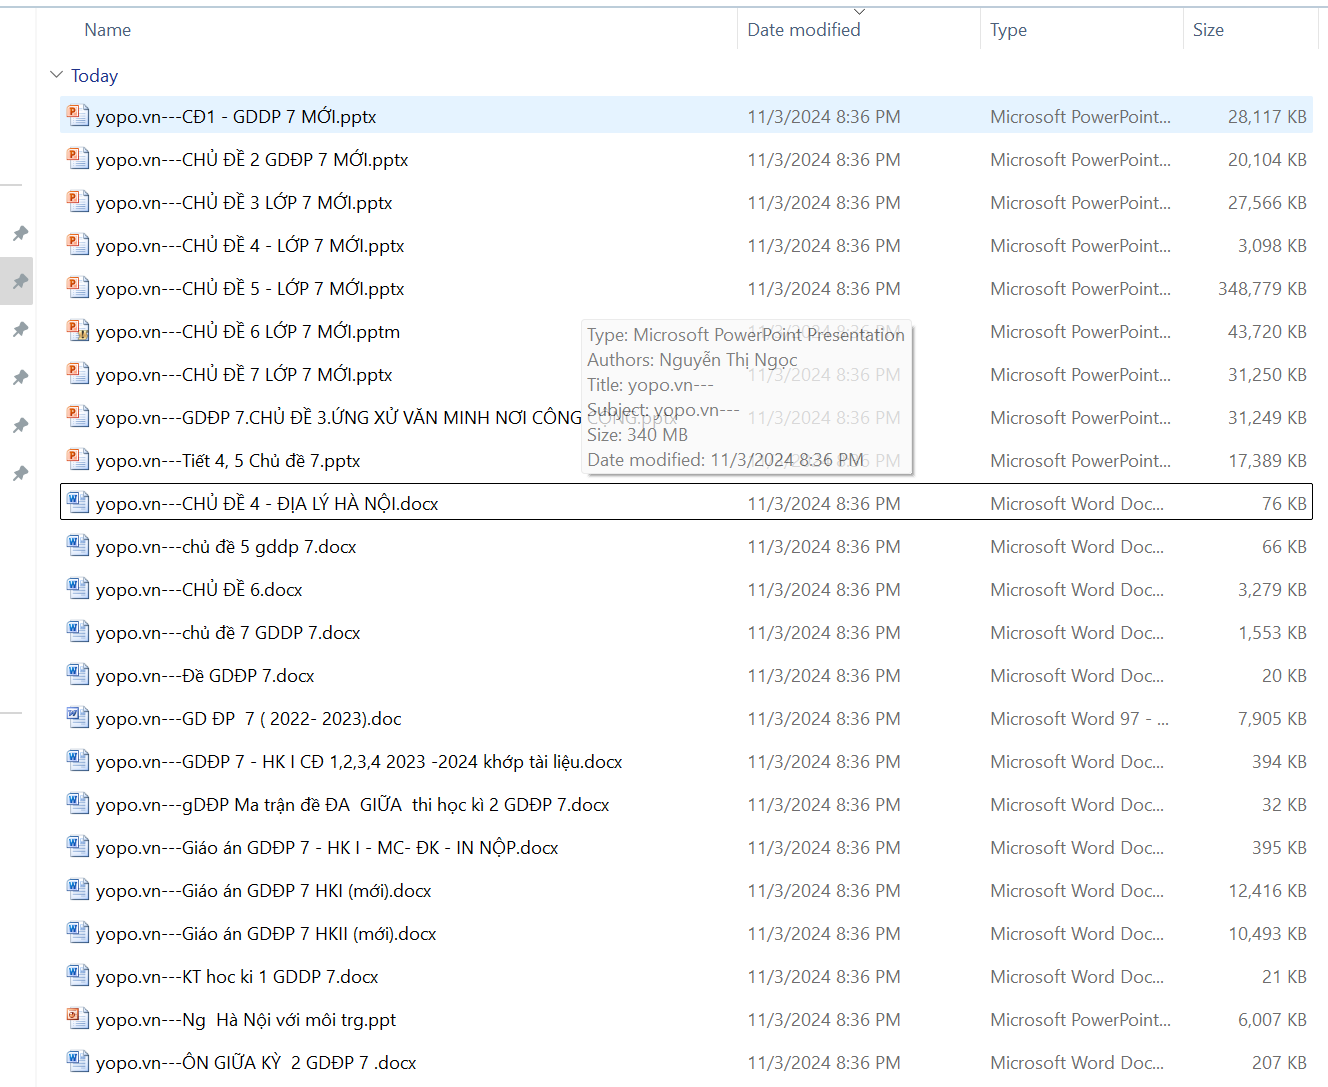Click the PowerPoint icon of CĐ1 - GDĐP 7 MỚI.pptx
This screenshot has height=1087, width=1328.
(x=78, y=115)
